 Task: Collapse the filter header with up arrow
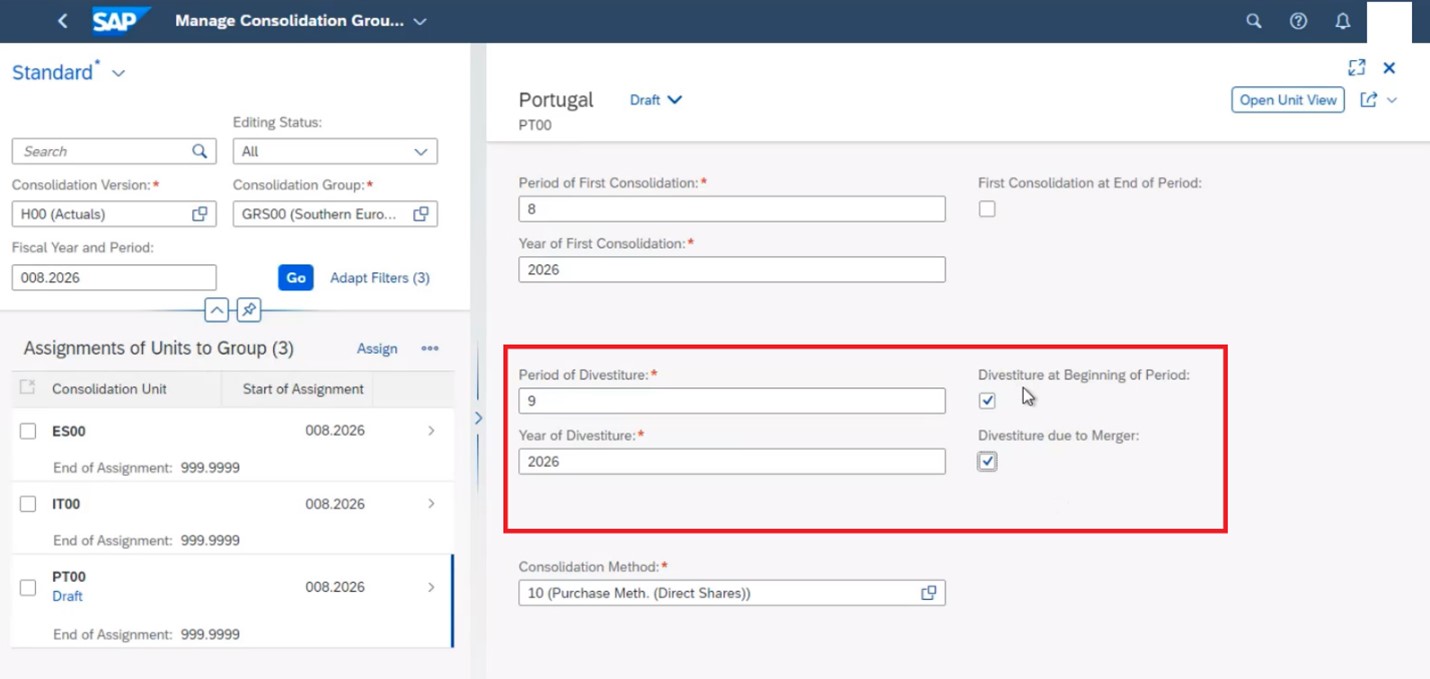pyautogui.click(x=217, y=310)
